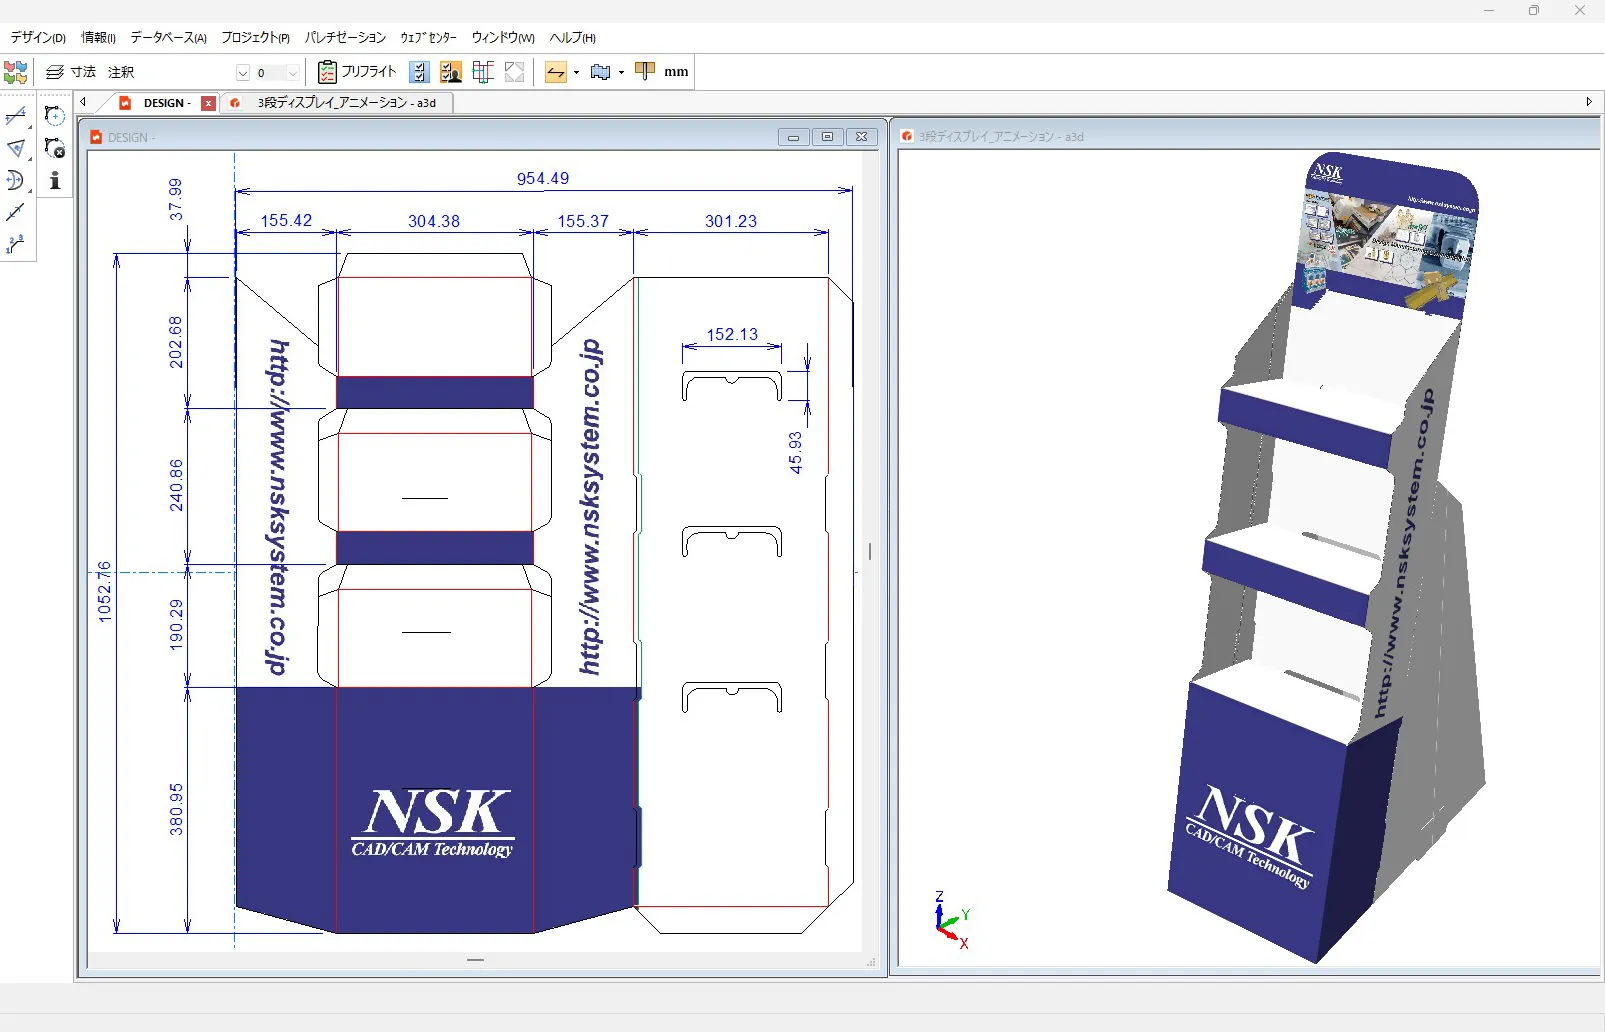Expand dropdown next to blue map icon
Viewport: 1605px width, 1032px height.
622,73
